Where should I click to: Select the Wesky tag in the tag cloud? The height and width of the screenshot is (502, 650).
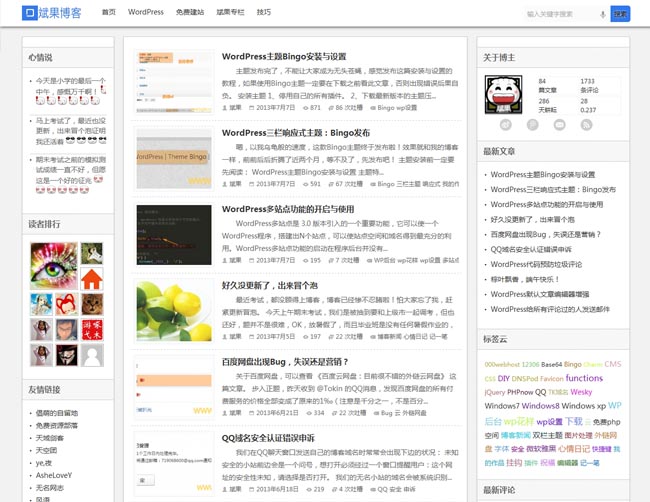click(581, 392)
